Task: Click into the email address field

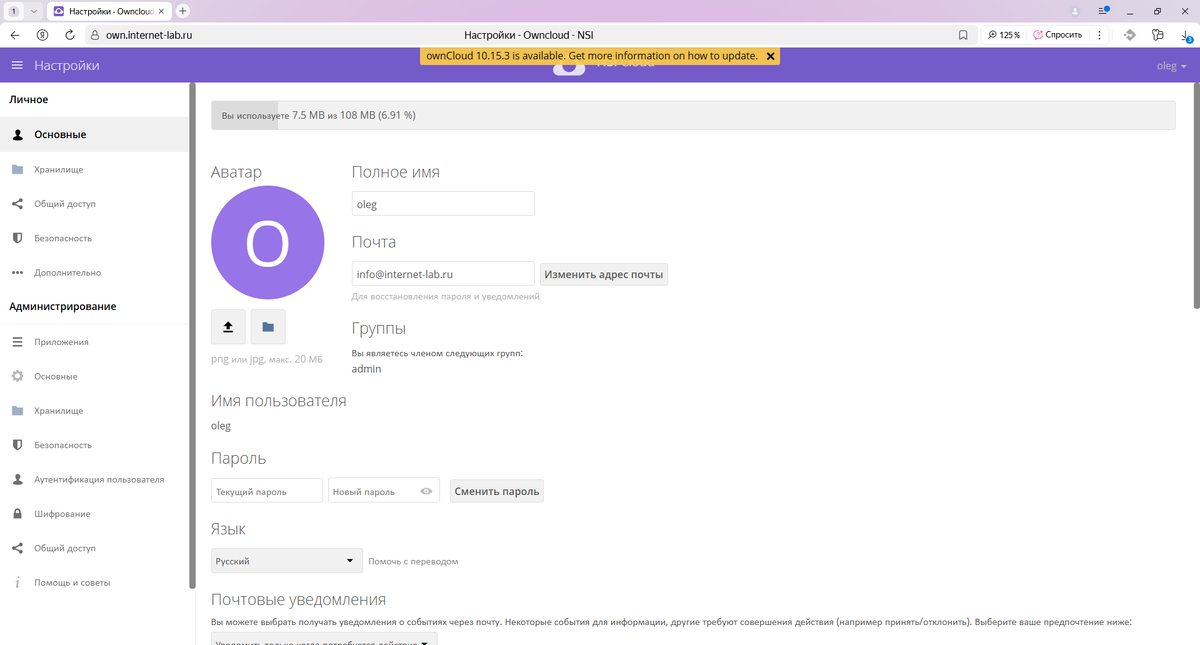Action: tap(443, 273)
